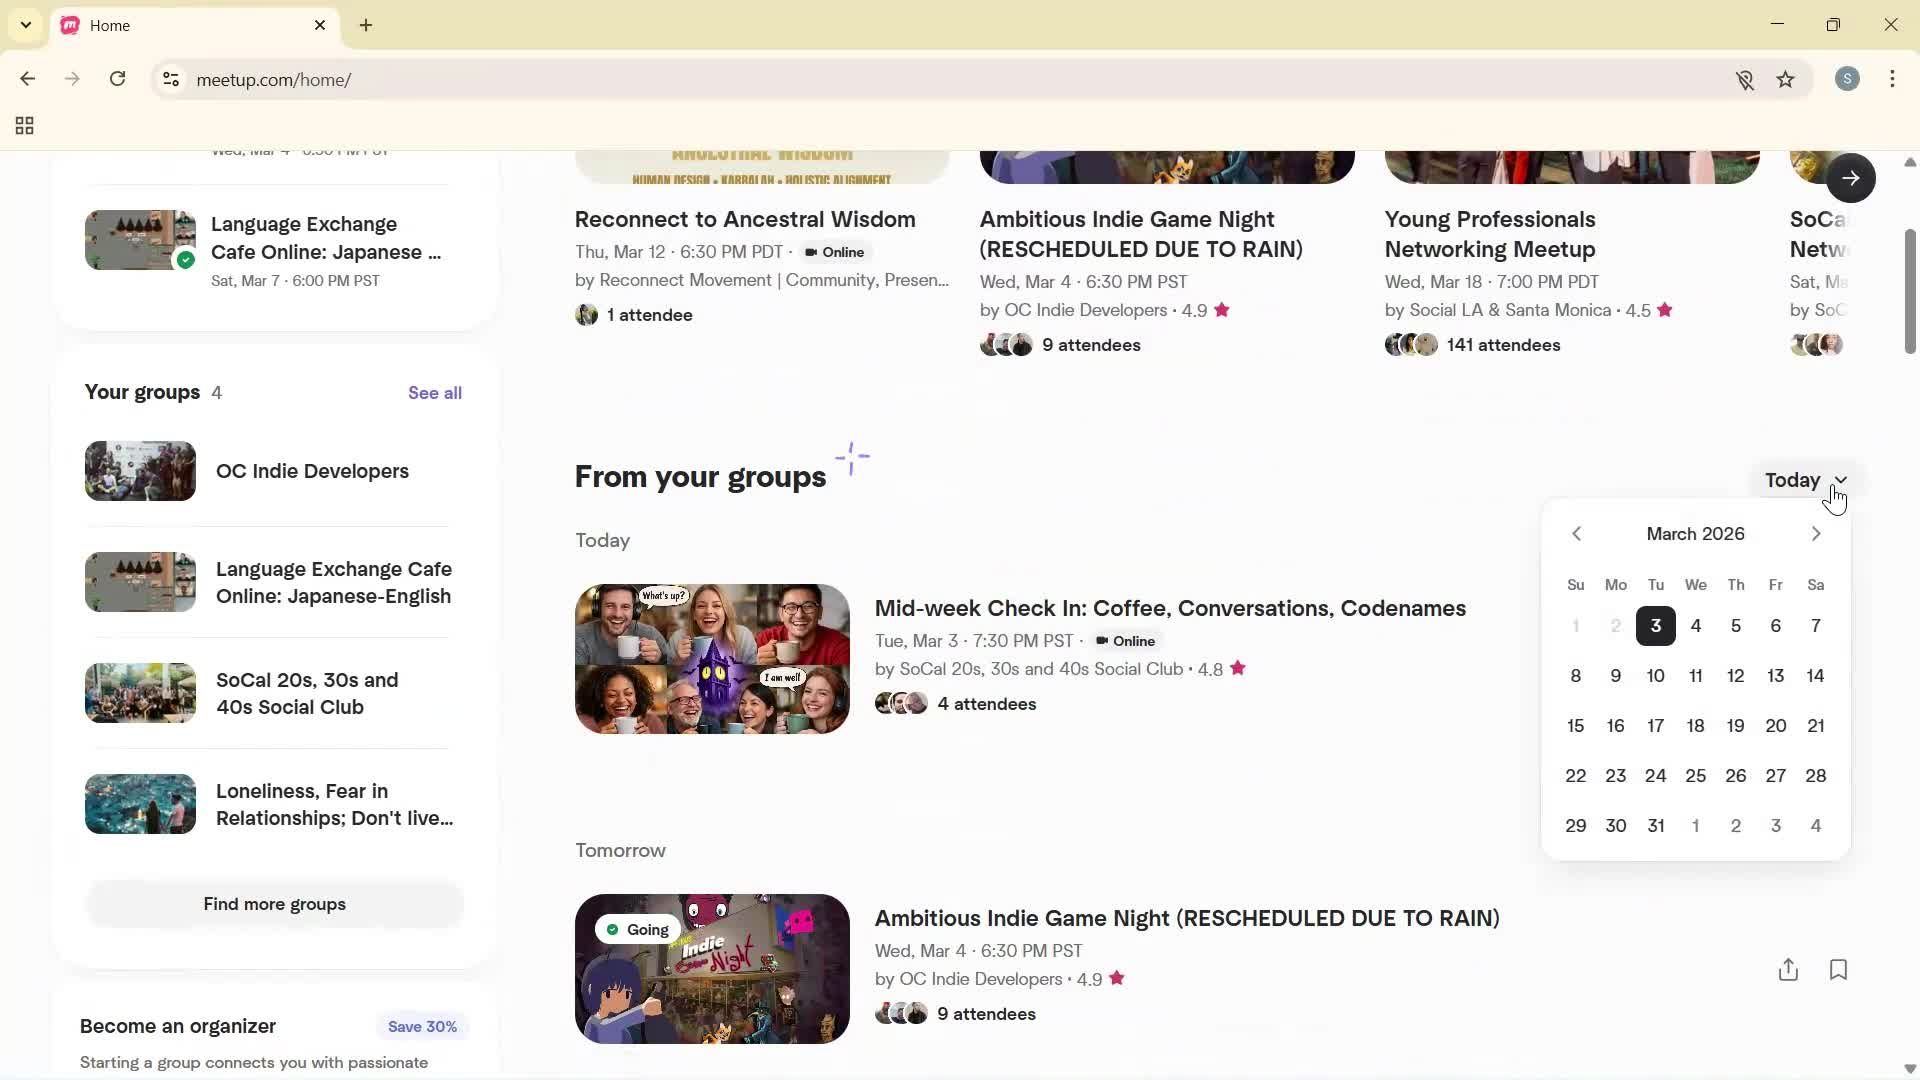Viewport: 1920px width, 1080px height.
Task: Open a new tab with the plus button
Action: (365, 25)
